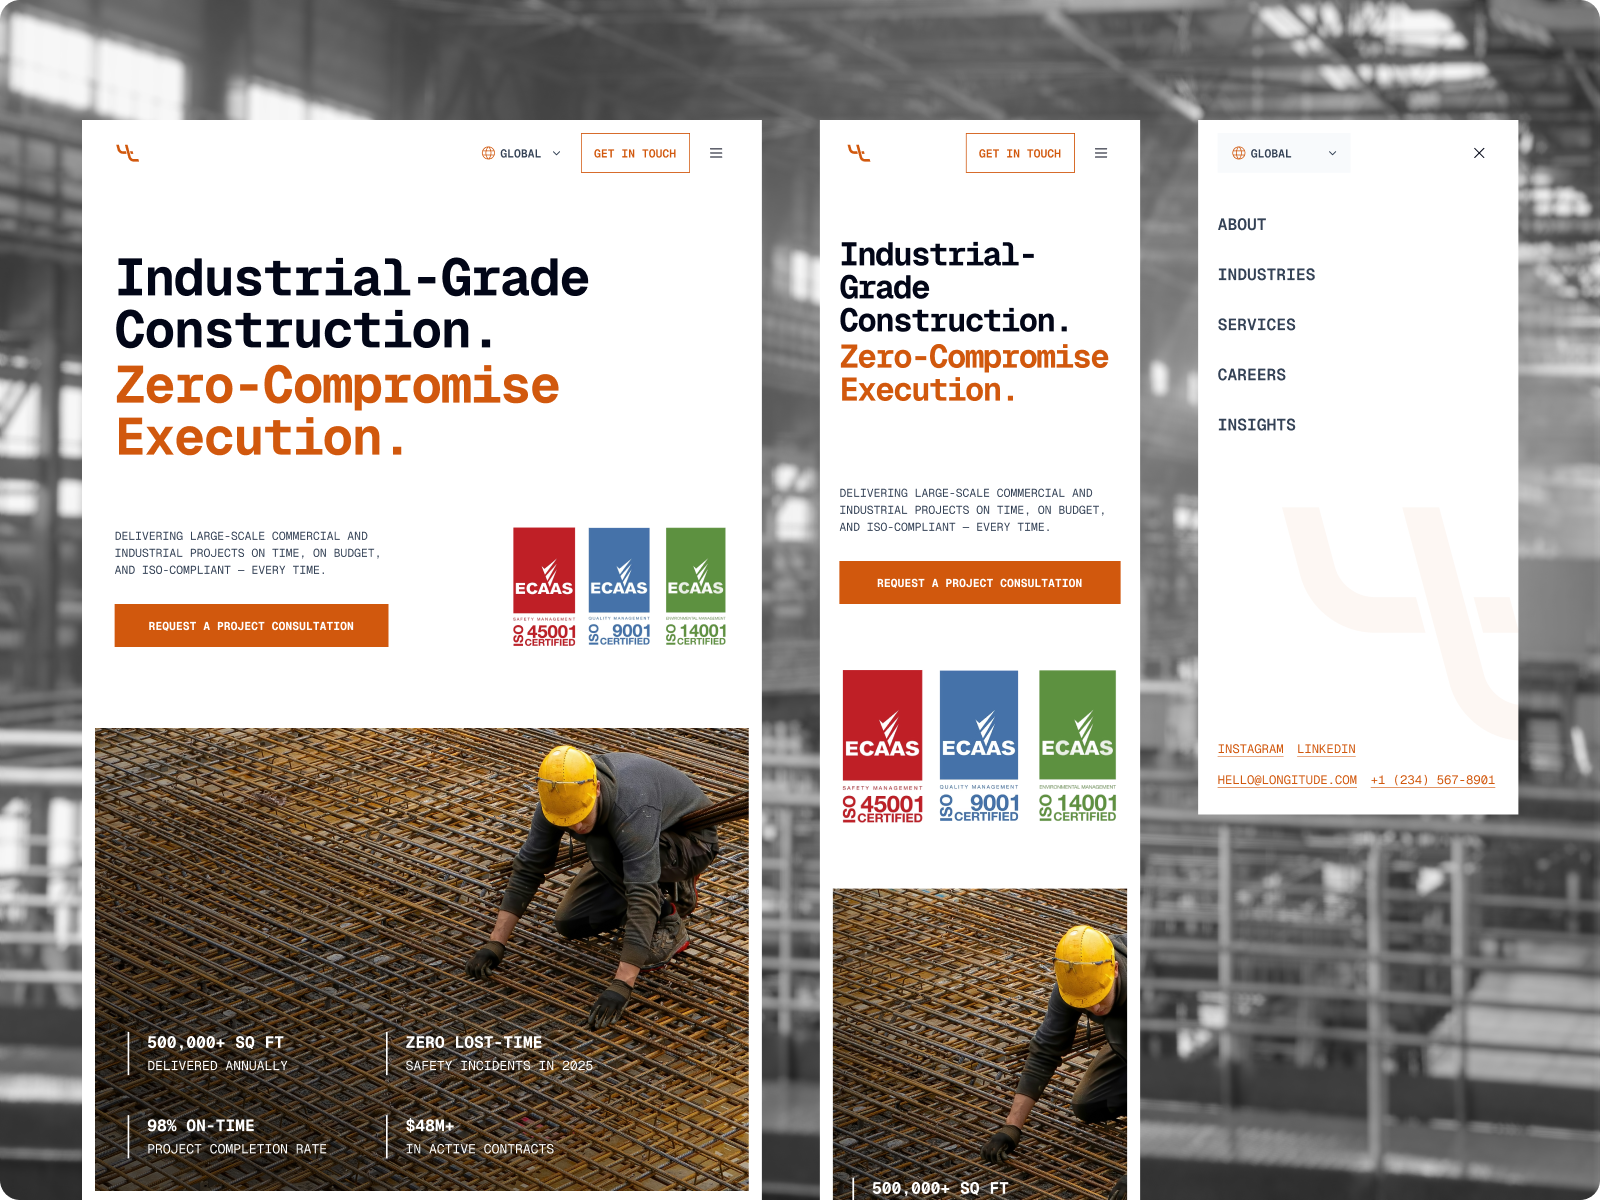This screenshot has width=1600, height=1200.
Task: Click Request a Project Consultation in mobile view
Action: pyautogui.click(x=980, y=583)
